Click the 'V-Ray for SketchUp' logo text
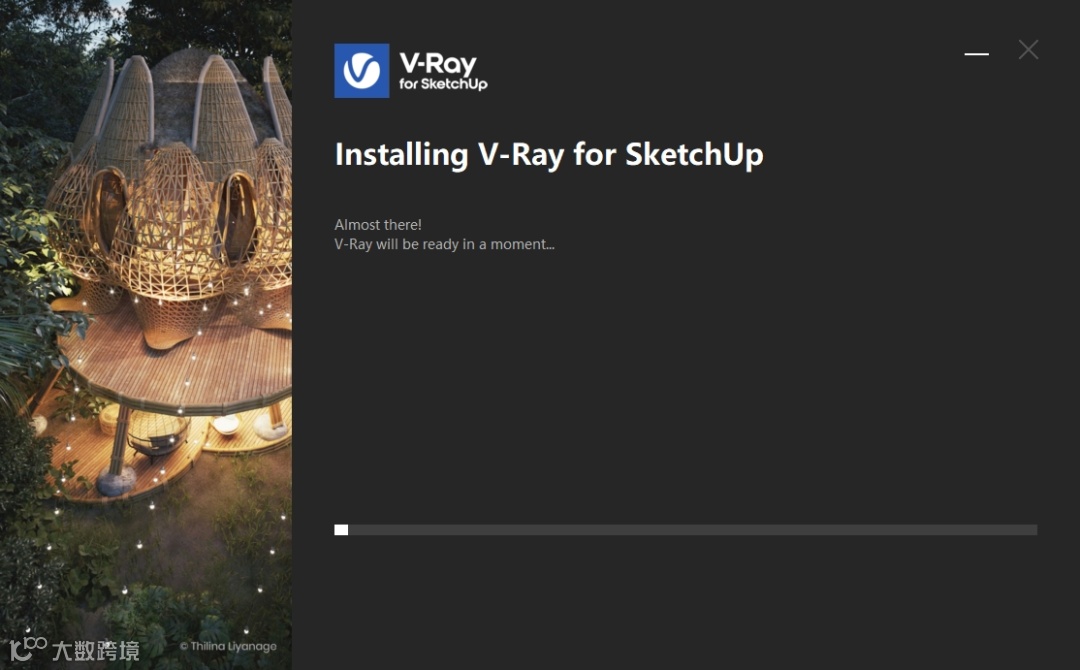This screenshot has height=670, width=1080. coord(443,72)
